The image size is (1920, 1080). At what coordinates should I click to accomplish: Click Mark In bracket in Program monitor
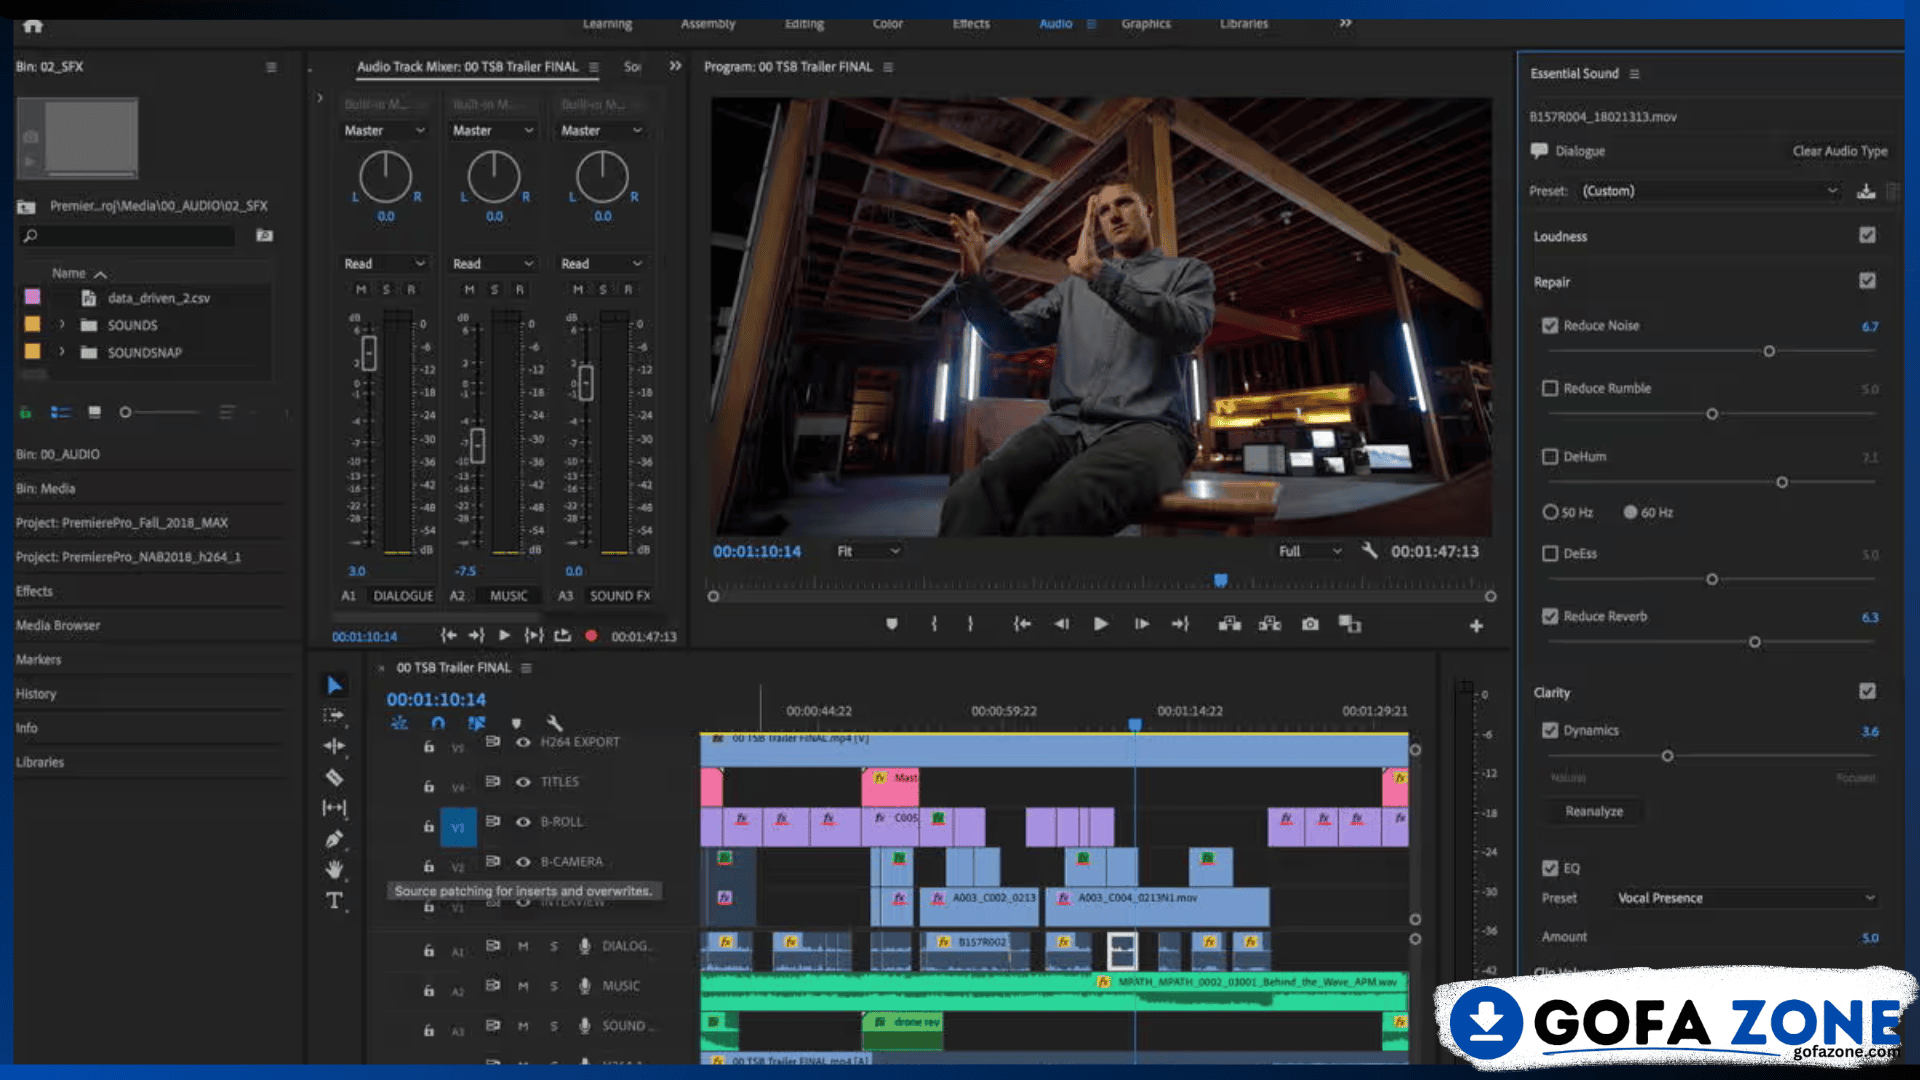934,624
